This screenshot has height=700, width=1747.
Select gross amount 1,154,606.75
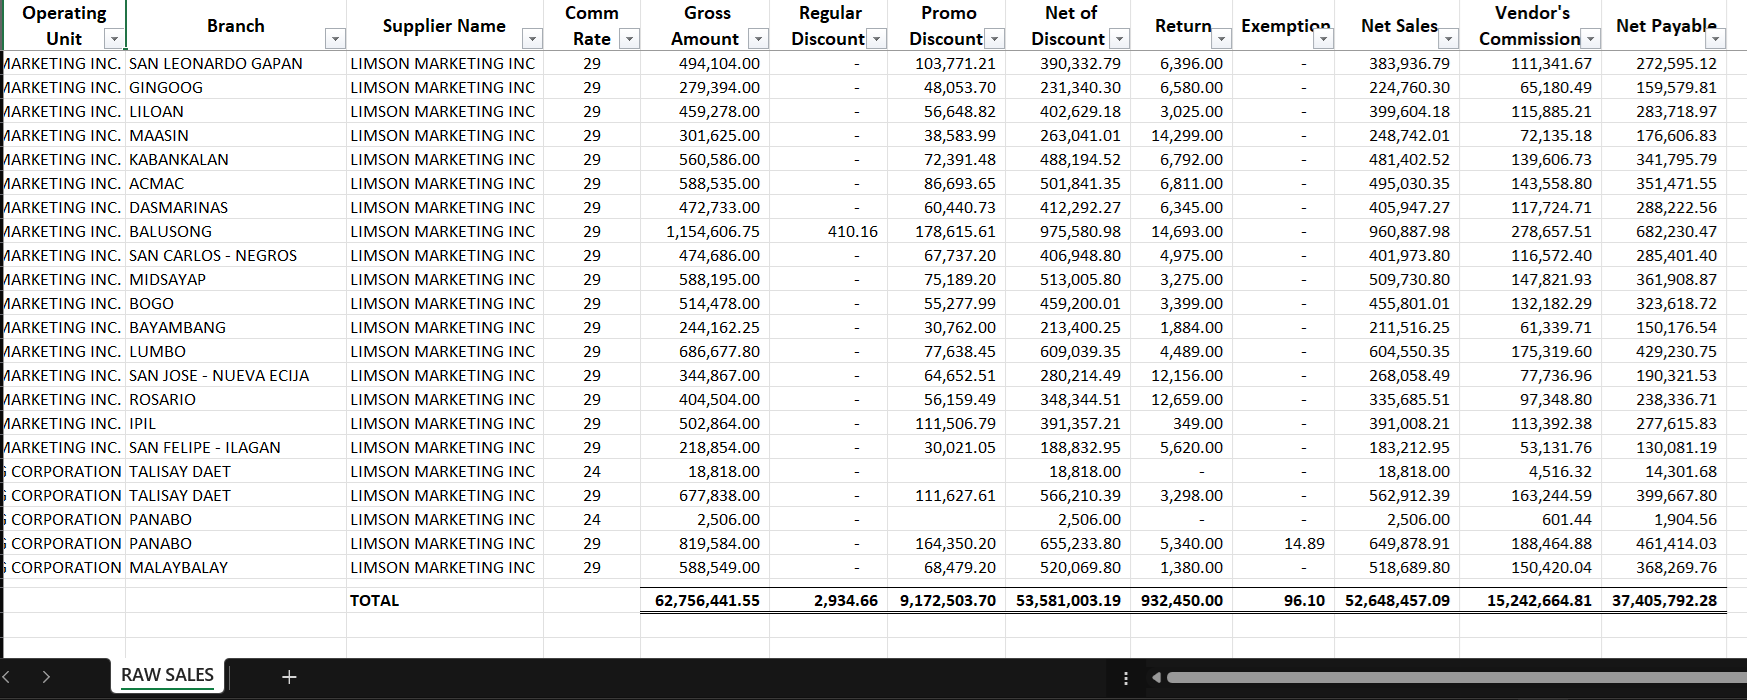(x=704, y=231)
